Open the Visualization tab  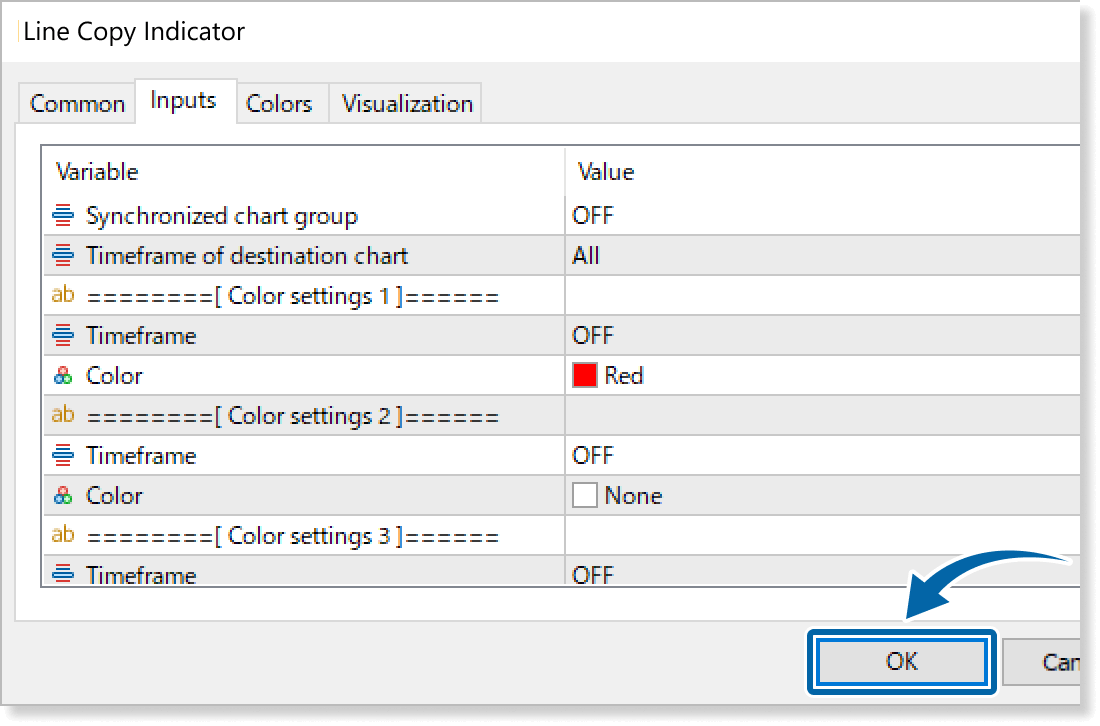407,104
